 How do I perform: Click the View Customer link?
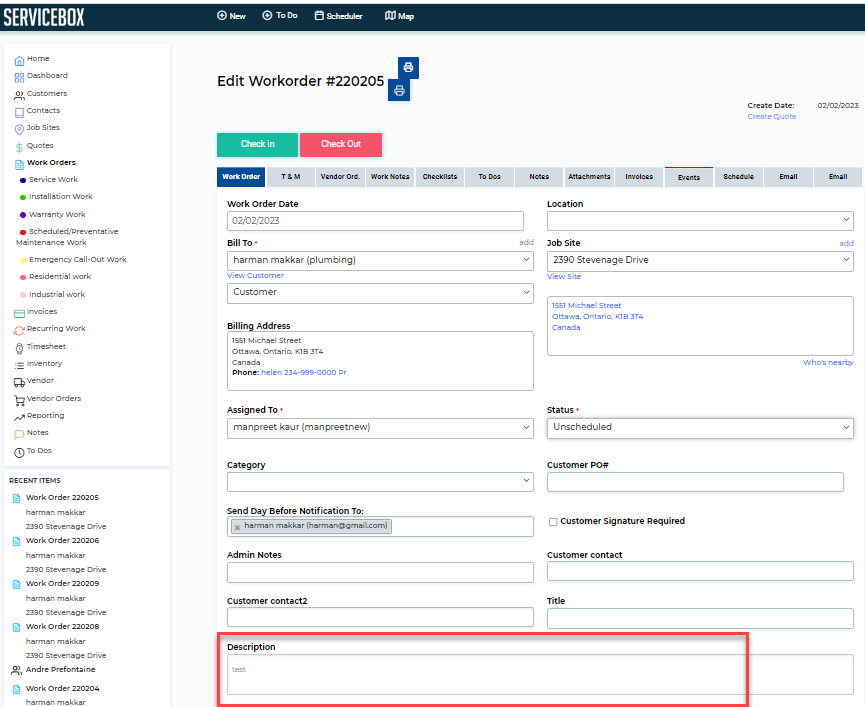[255, 276]
